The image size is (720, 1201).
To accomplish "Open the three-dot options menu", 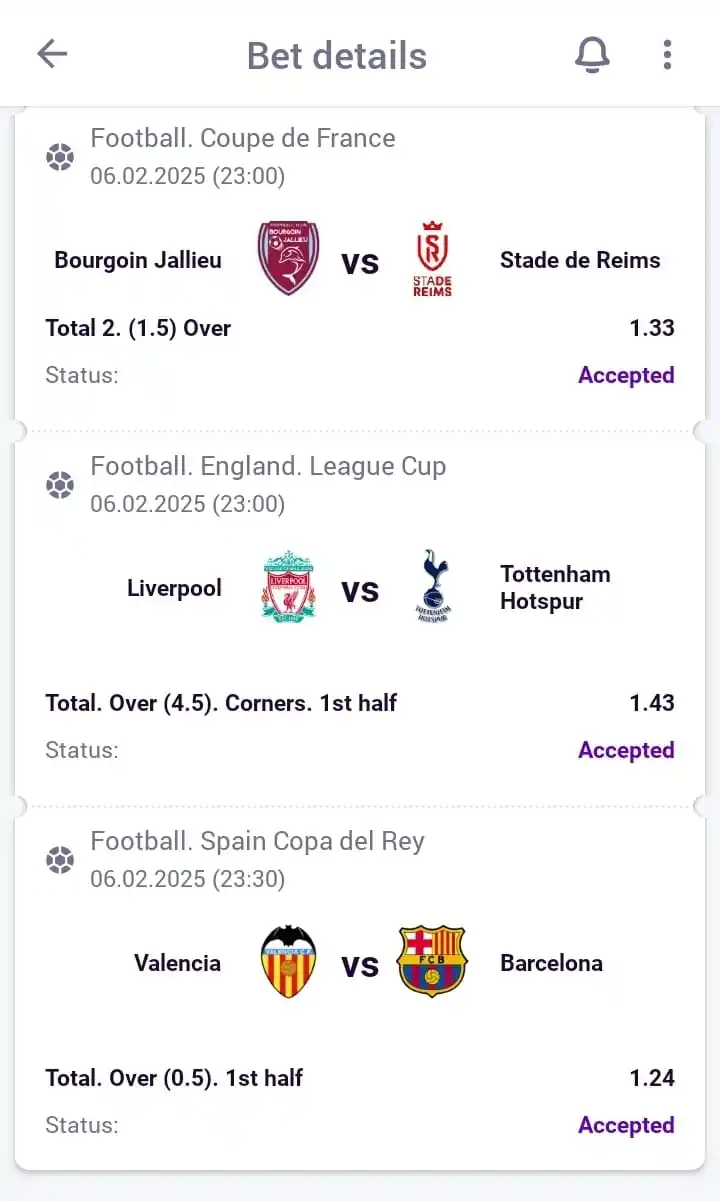I will pyautogui.click(x=667, y=55).
